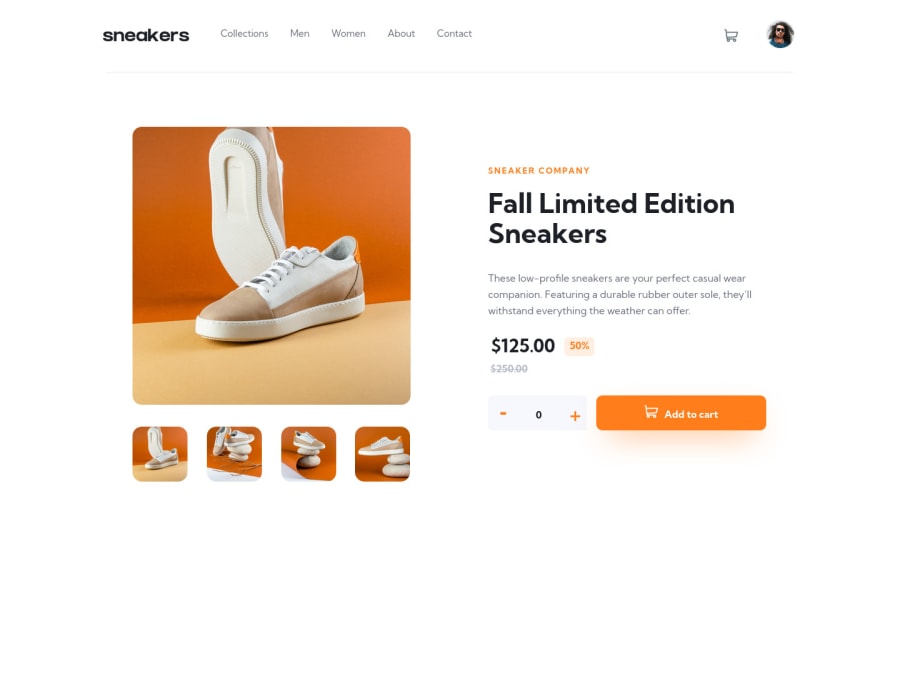Viewport: 900px width, 689px height.
Task: Navigate to the Women page
Action: point(348,33)
